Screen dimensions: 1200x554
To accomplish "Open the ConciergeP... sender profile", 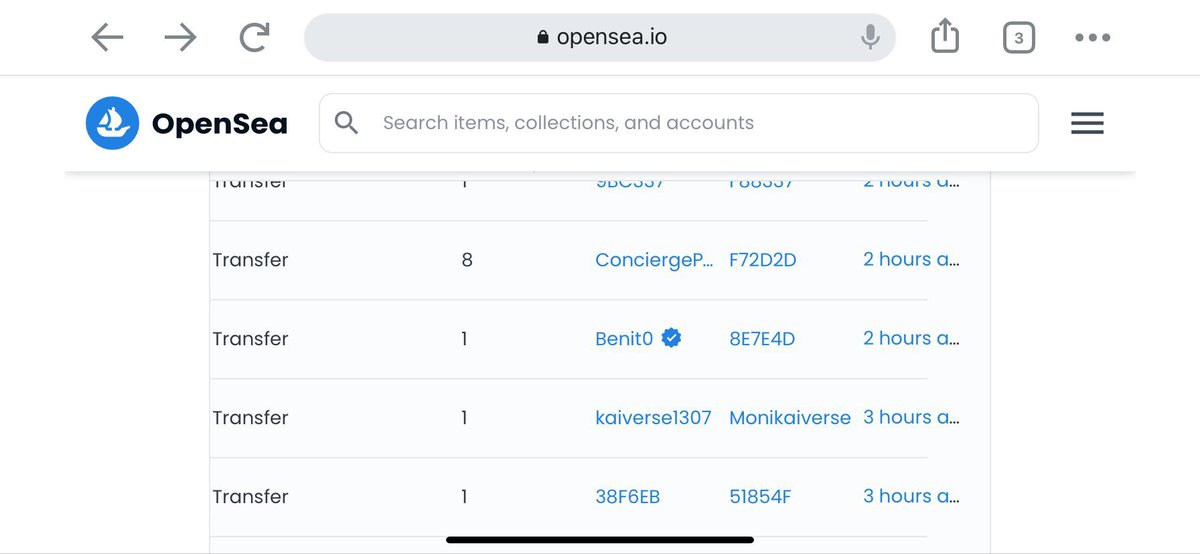I will pyautogui.click(x=654, y=260).
